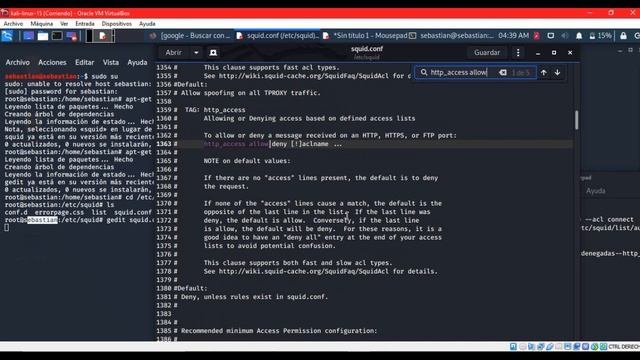Create a new document with gedit's icon
This screenshot has width=640, height=360.
[213, 52]
